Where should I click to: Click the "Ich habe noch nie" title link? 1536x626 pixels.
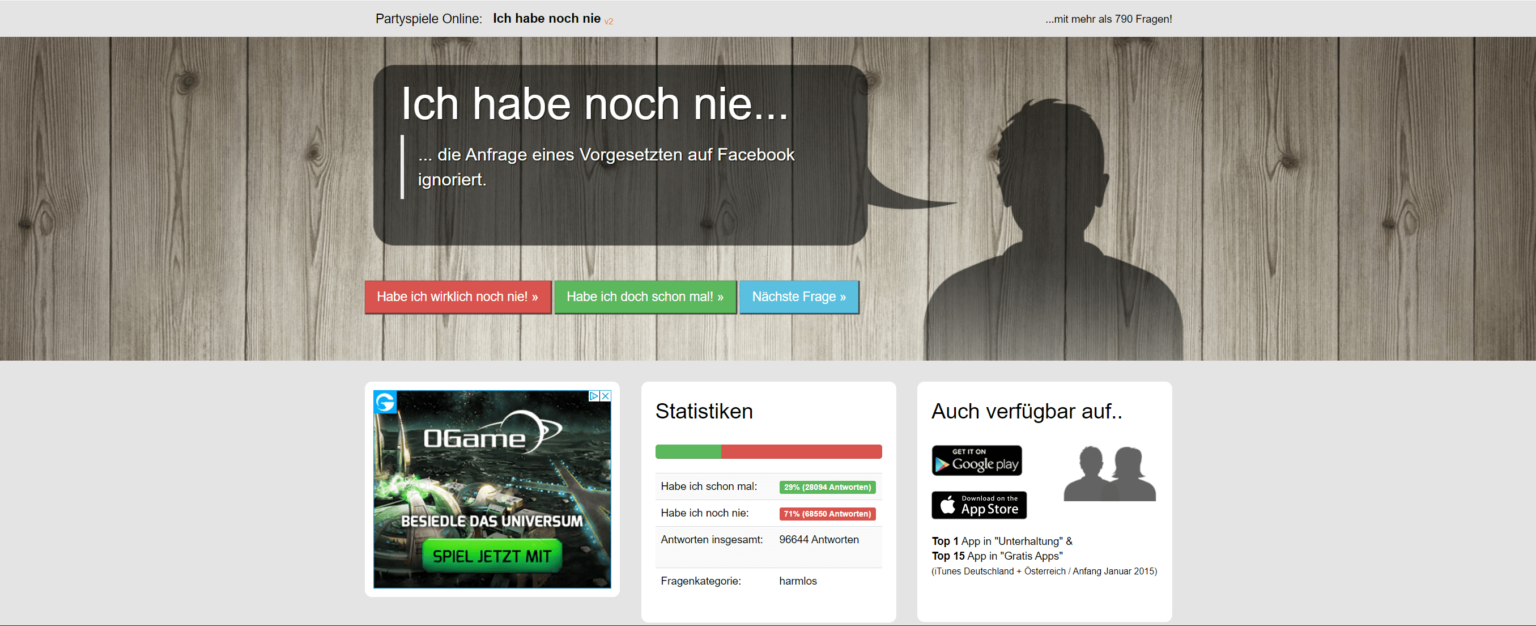546,19
